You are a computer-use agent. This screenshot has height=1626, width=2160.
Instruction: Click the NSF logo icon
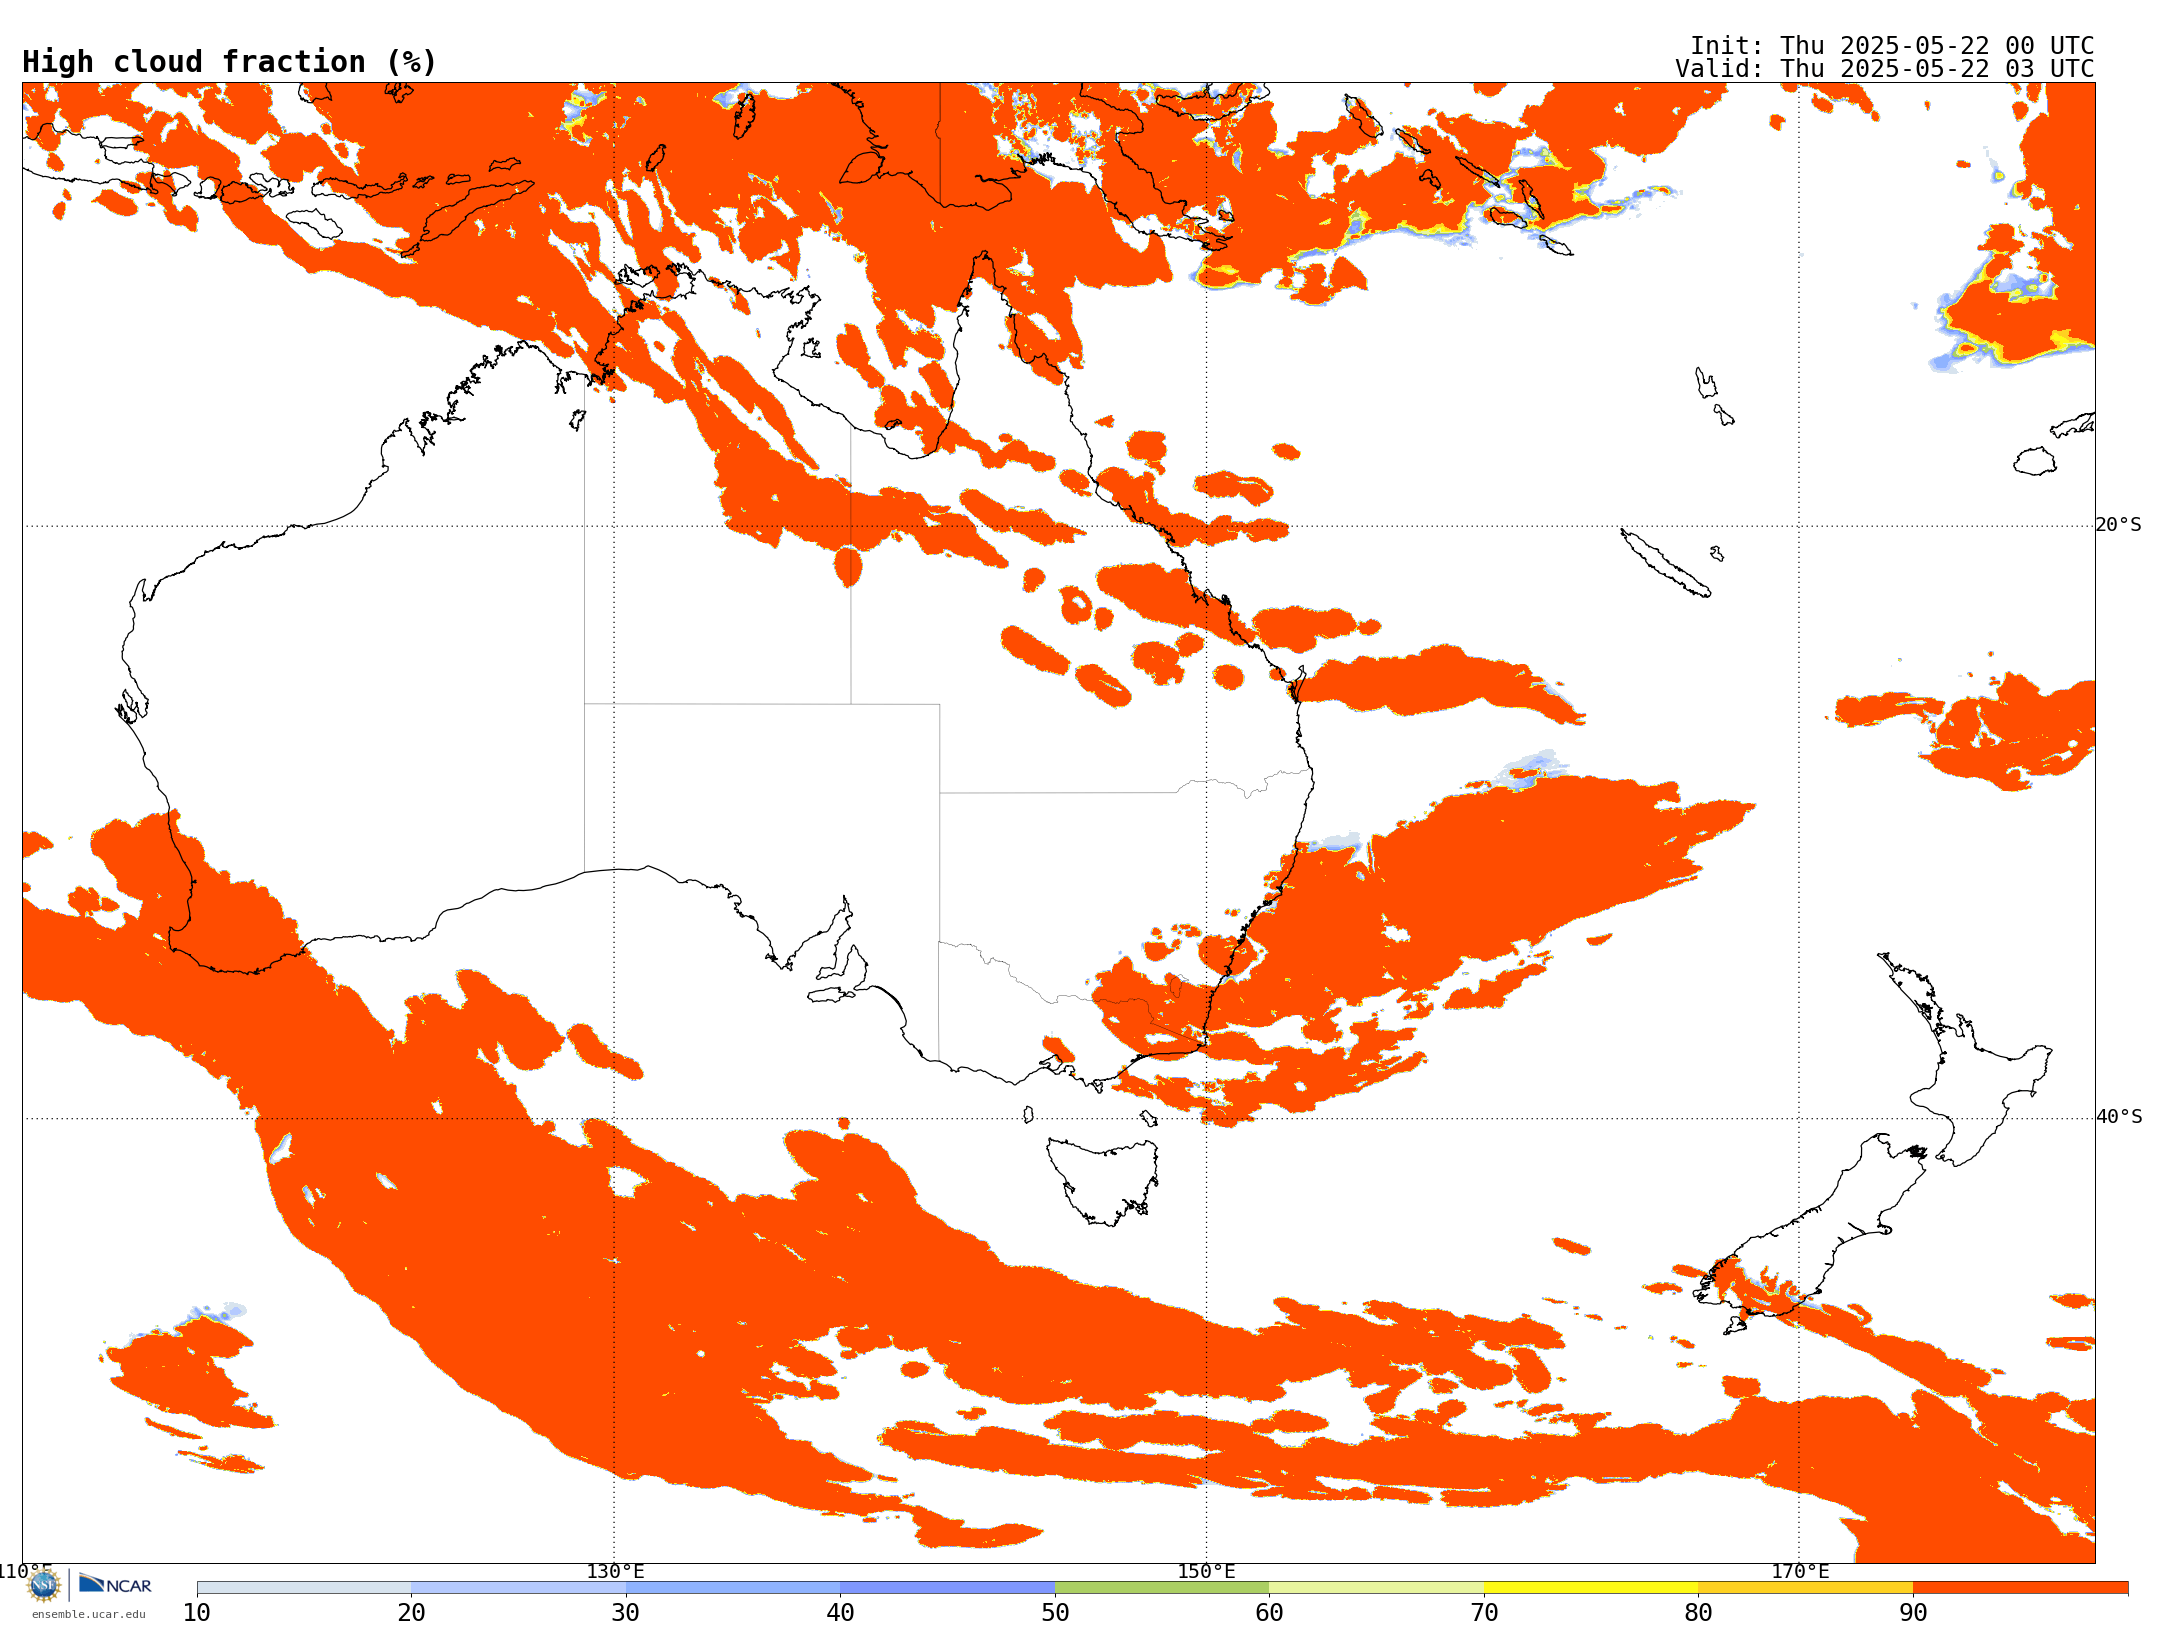(x=44, y=1585)
